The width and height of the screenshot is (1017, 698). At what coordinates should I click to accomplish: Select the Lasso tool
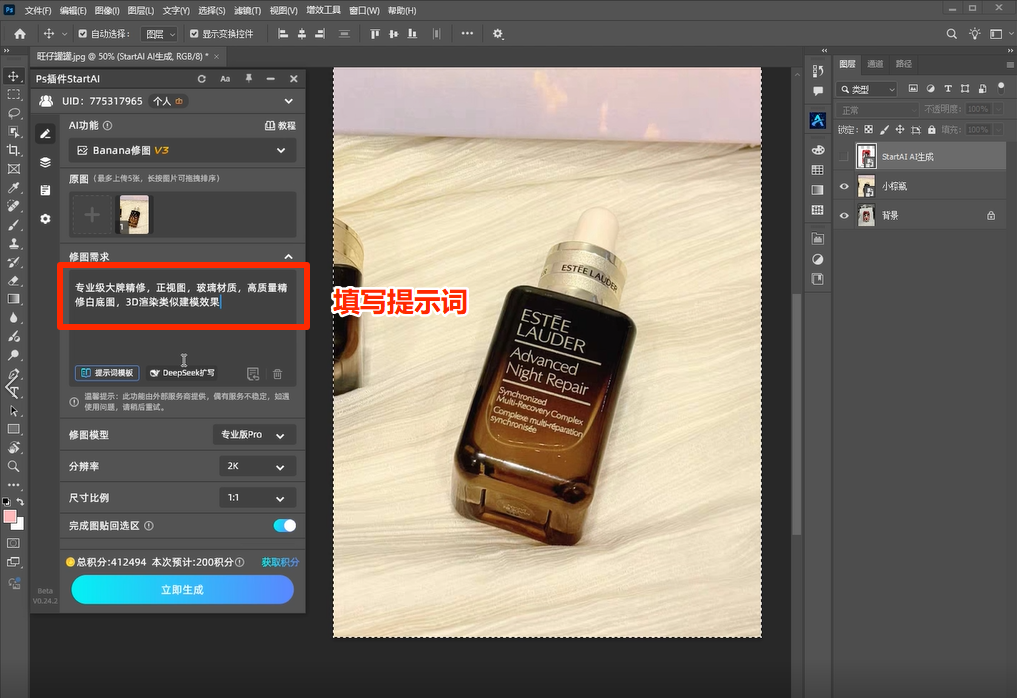click(x=13, y=114)
